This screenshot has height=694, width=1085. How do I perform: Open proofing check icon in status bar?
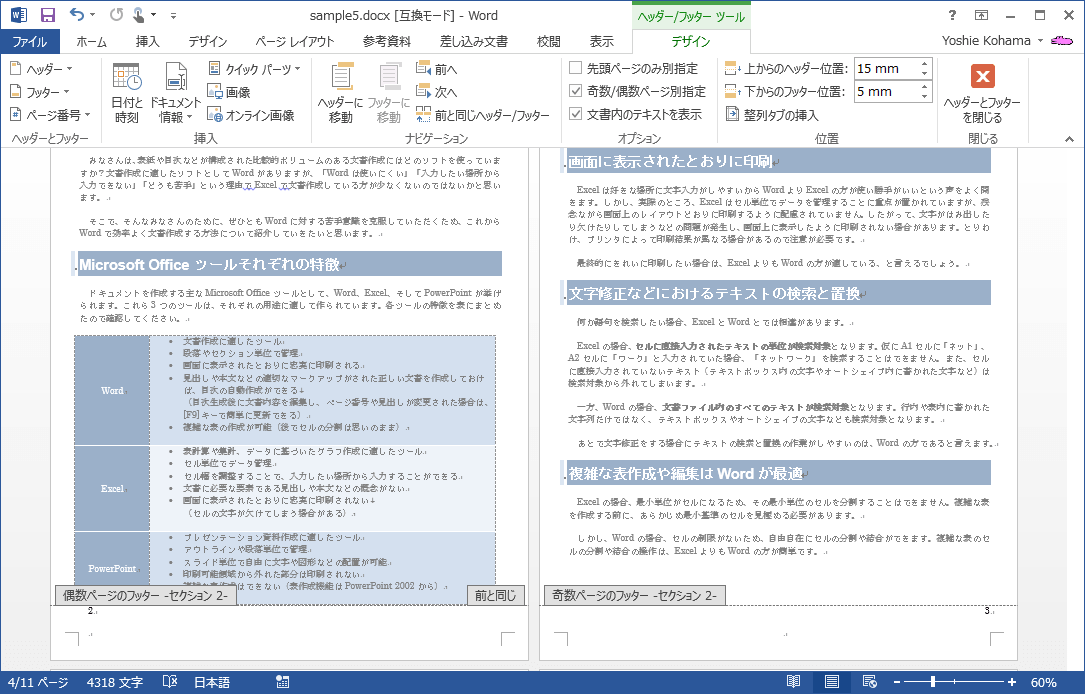coord(170,682)
